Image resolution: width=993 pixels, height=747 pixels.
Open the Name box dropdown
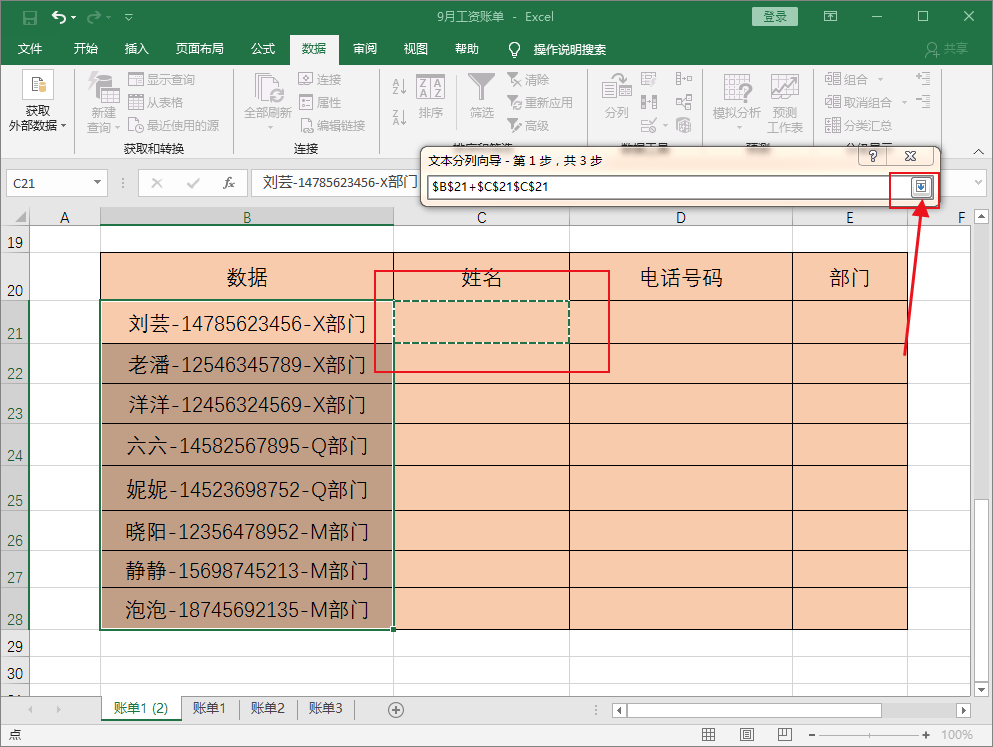(x=97, y=183)
